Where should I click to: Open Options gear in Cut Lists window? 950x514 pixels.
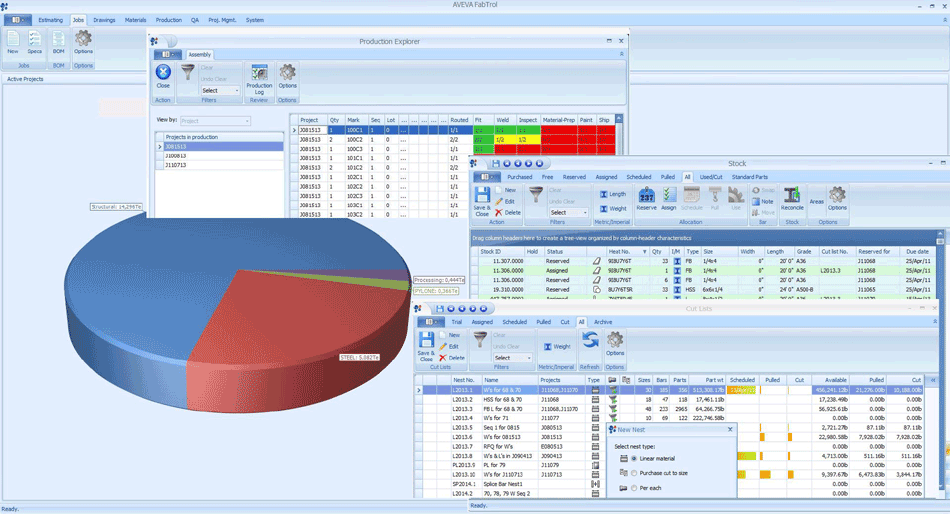click(x=615, y=344)
